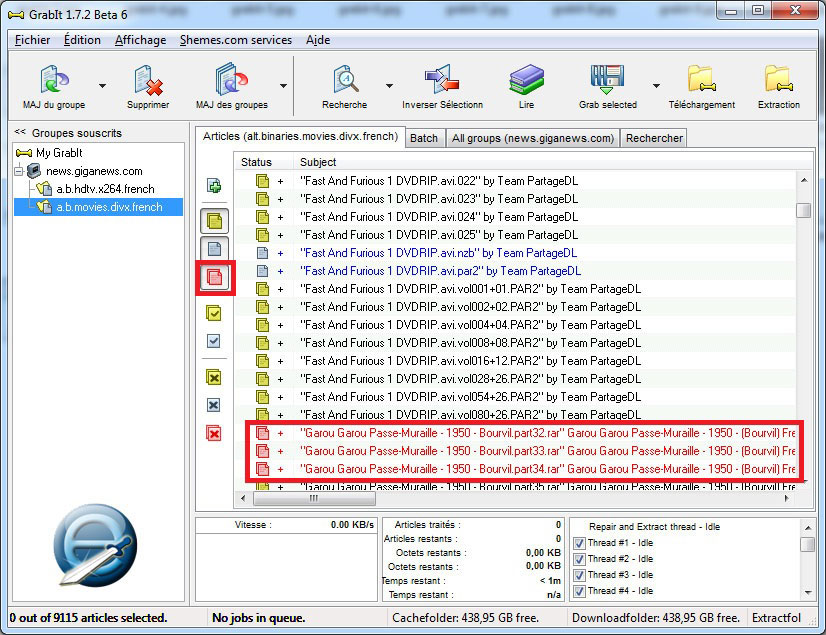Open the MAJ des groupes dropdown arrow

tap(283, 86)
